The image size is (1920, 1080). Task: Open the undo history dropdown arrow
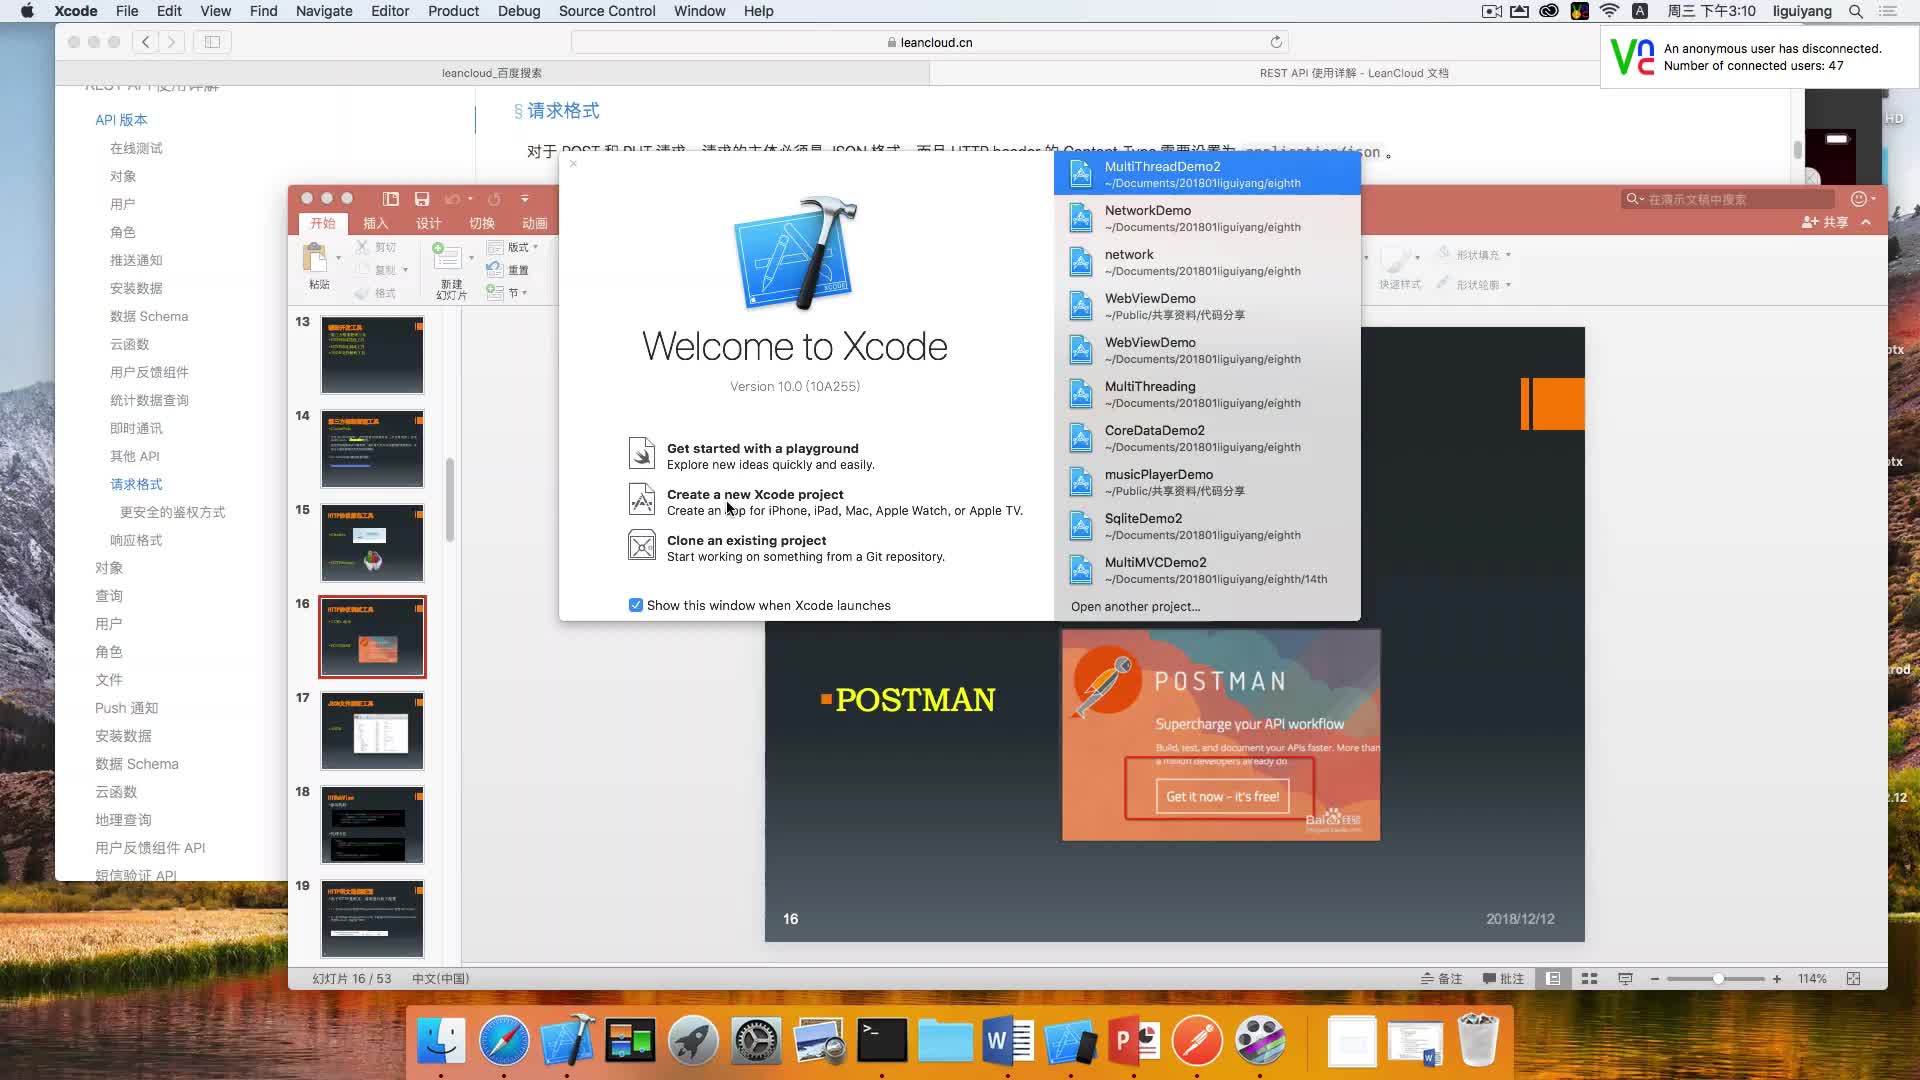tap(470, 199)
